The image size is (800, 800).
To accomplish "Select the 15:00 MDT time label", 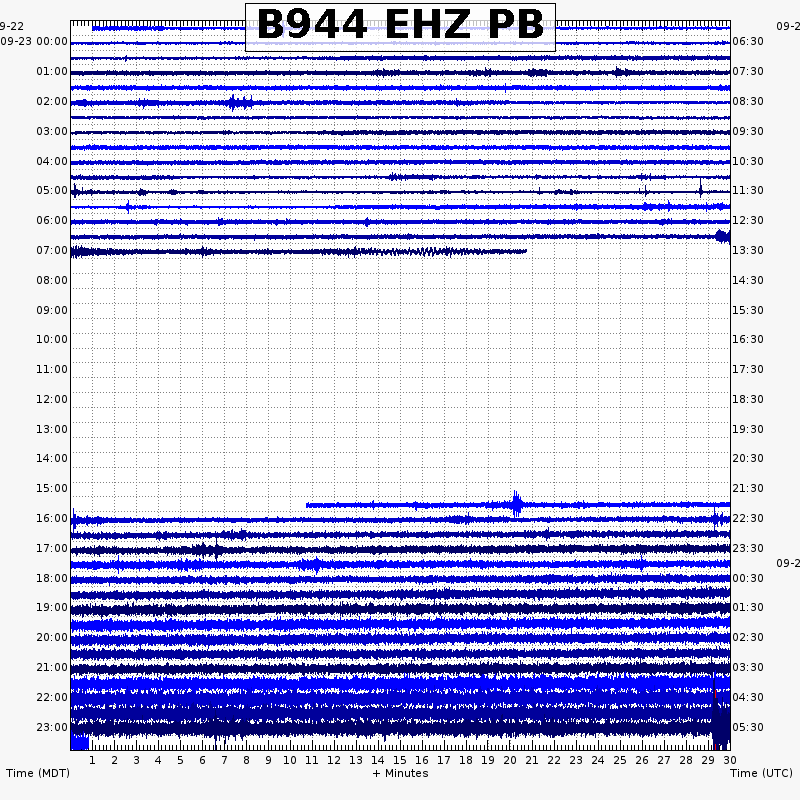I will tap(52, 488).
